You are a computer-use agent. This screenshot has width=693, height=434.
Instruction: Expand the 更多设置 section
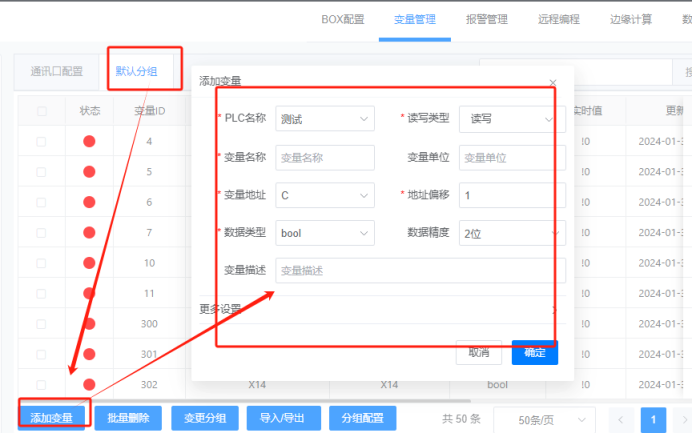tap(382, 309)
